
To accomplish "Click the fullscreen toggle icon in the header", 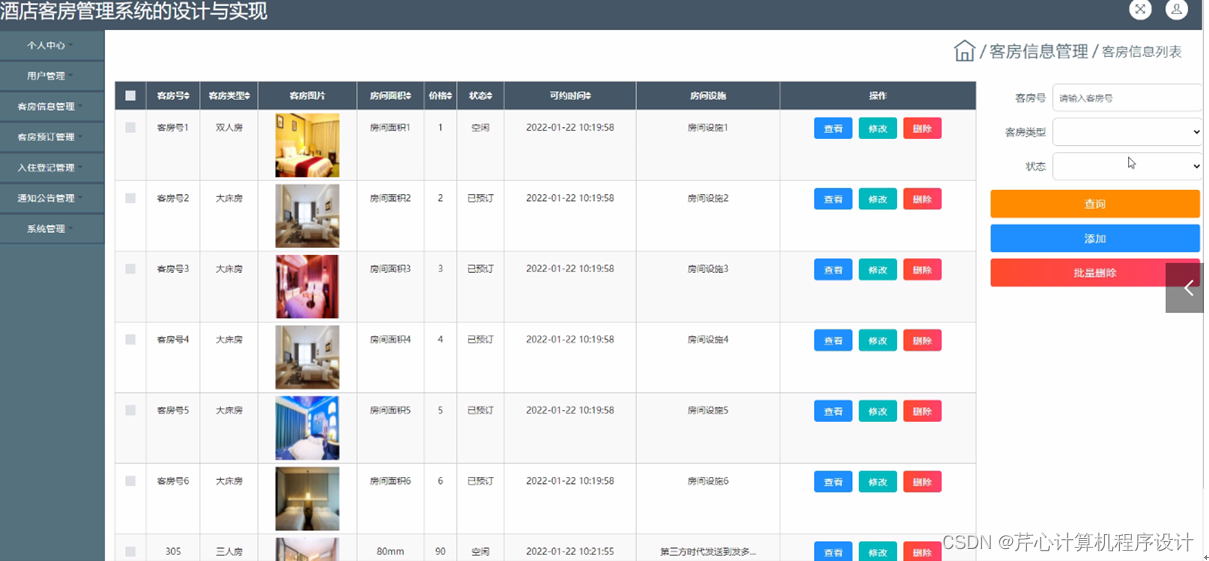I will [x=1140, y=10].
